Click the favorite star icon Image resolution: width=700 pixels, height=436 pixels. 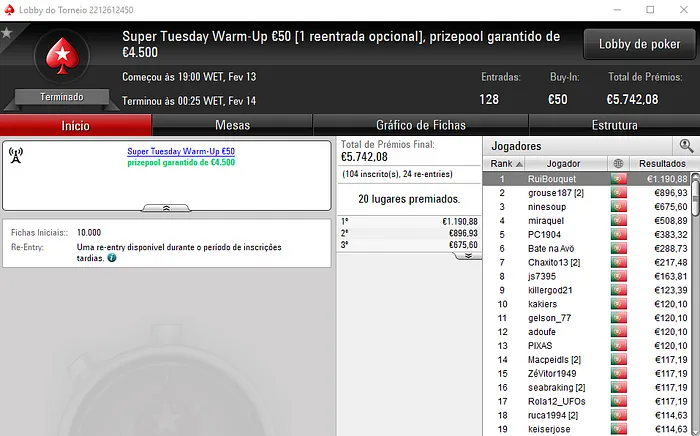tap(6, 33)
